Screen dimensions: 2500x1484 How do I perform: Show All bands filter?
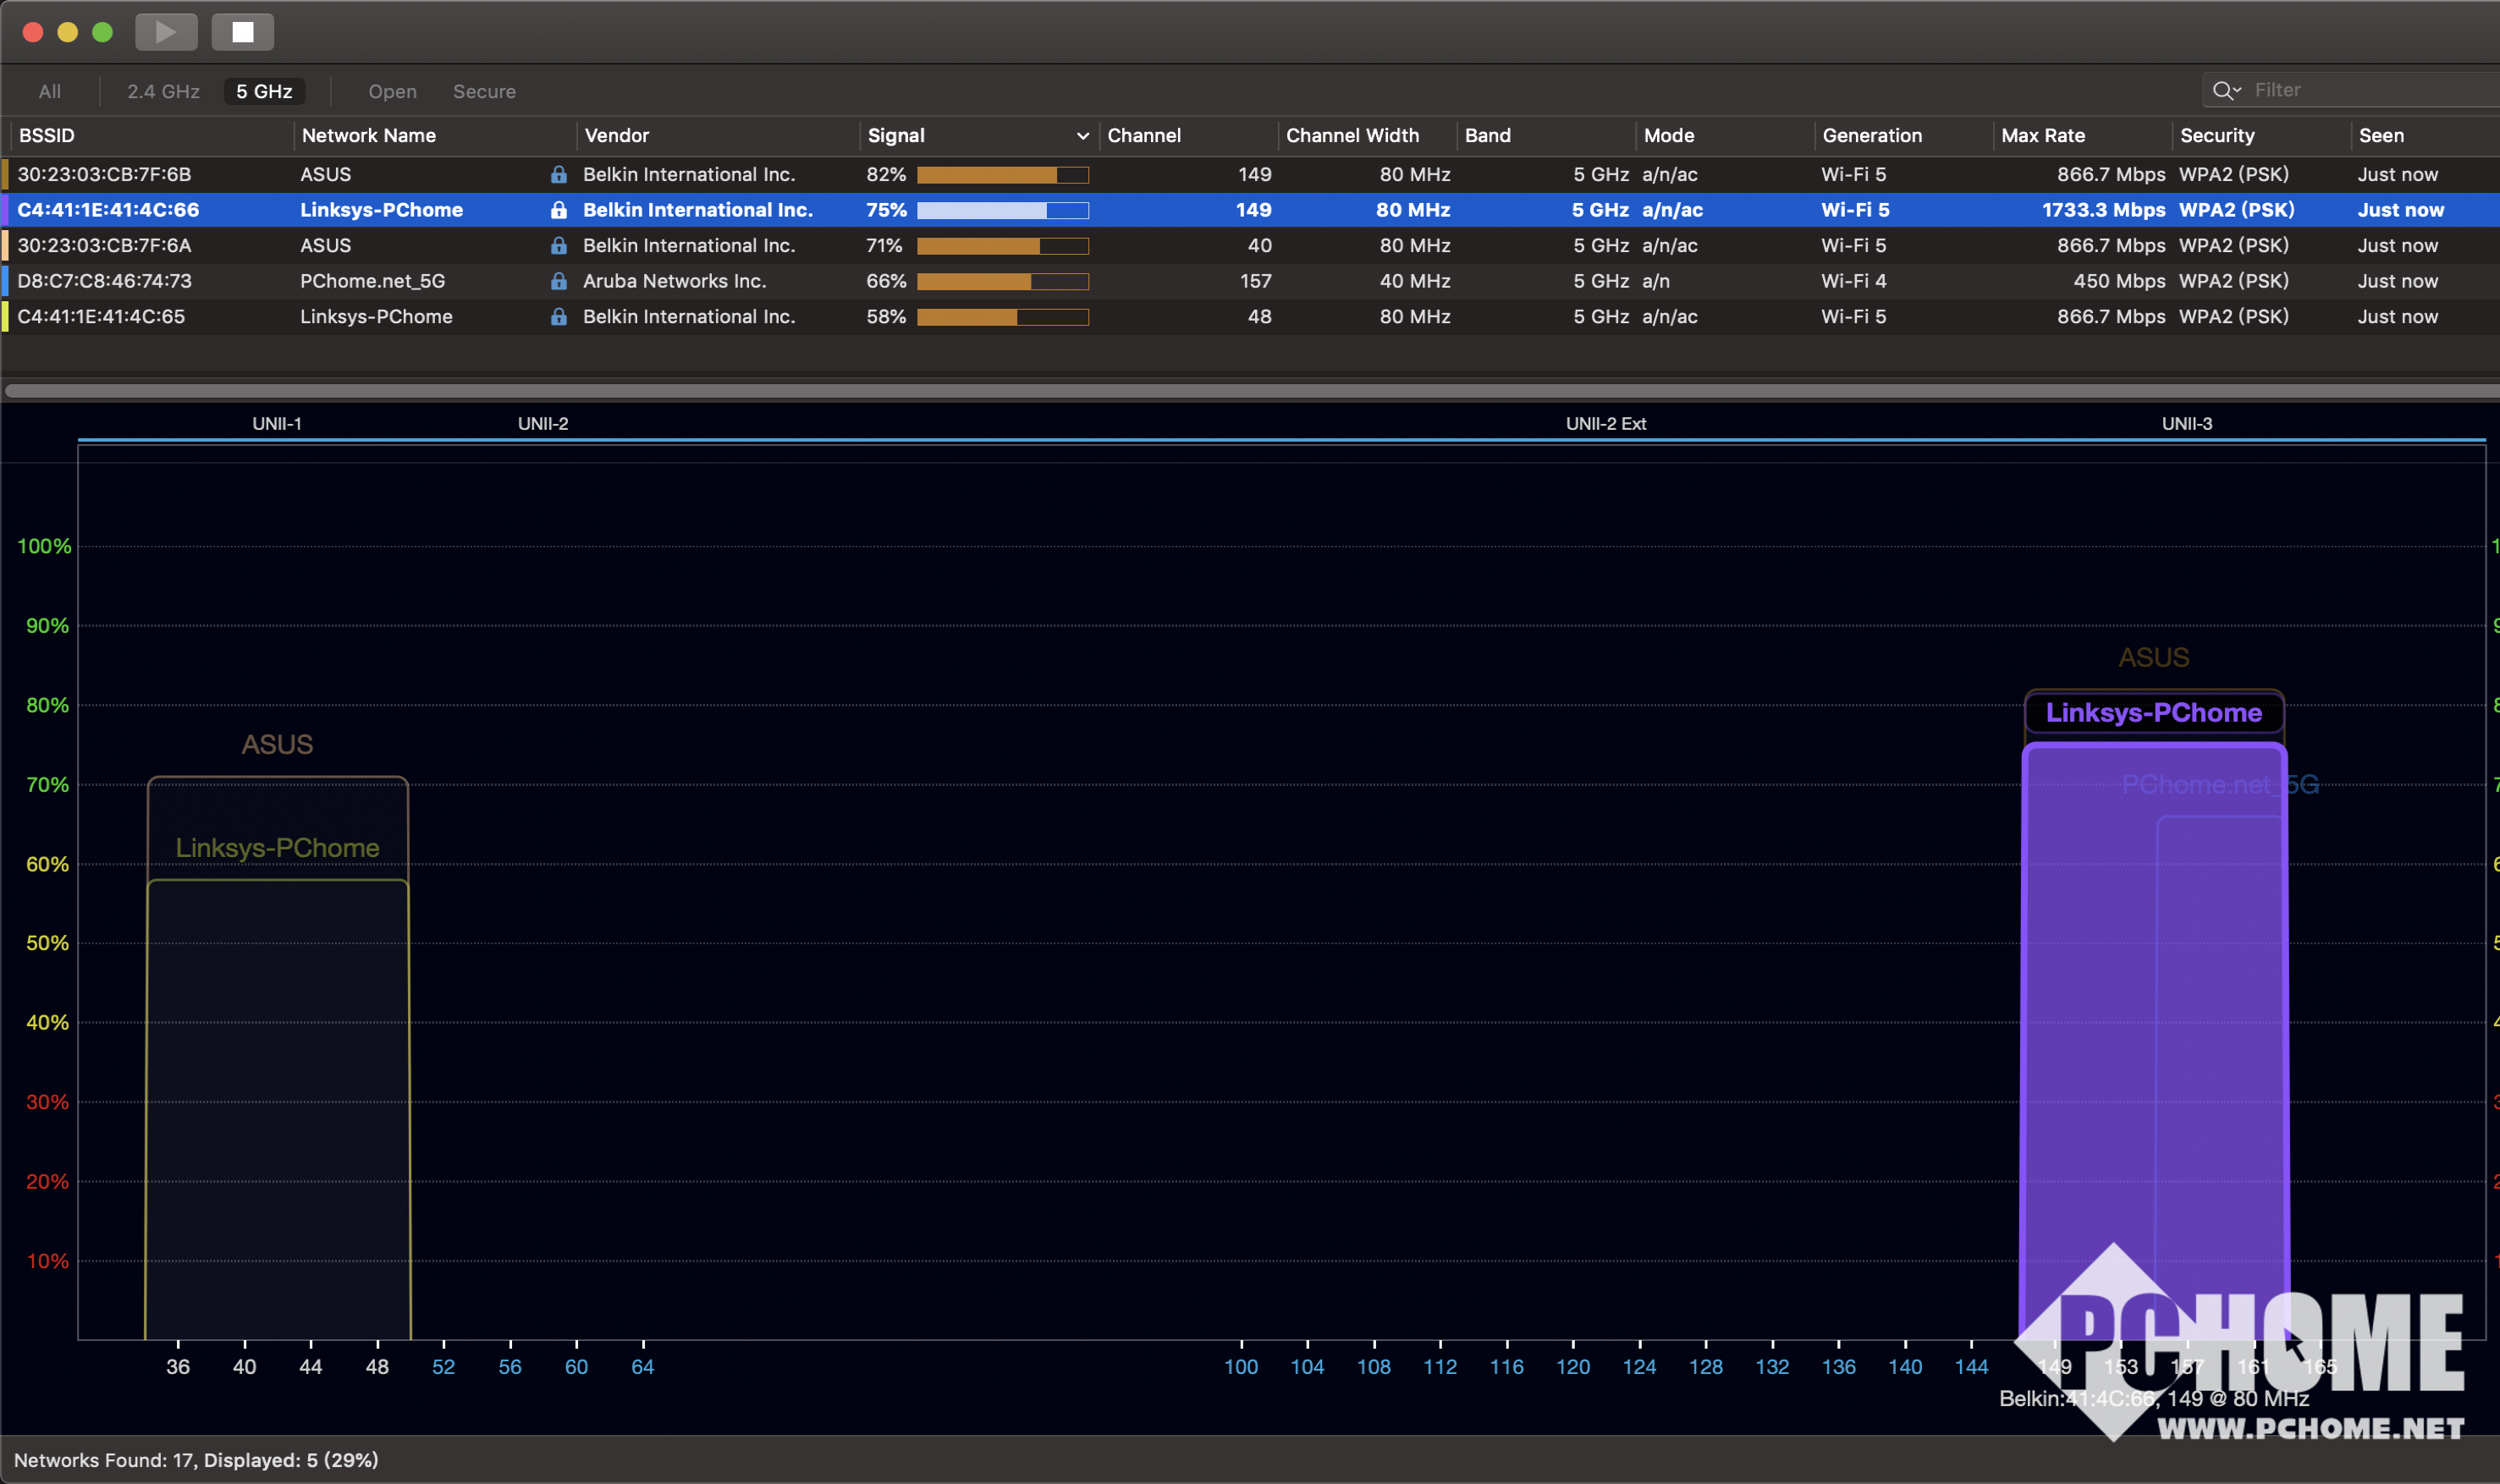[49, 91]
